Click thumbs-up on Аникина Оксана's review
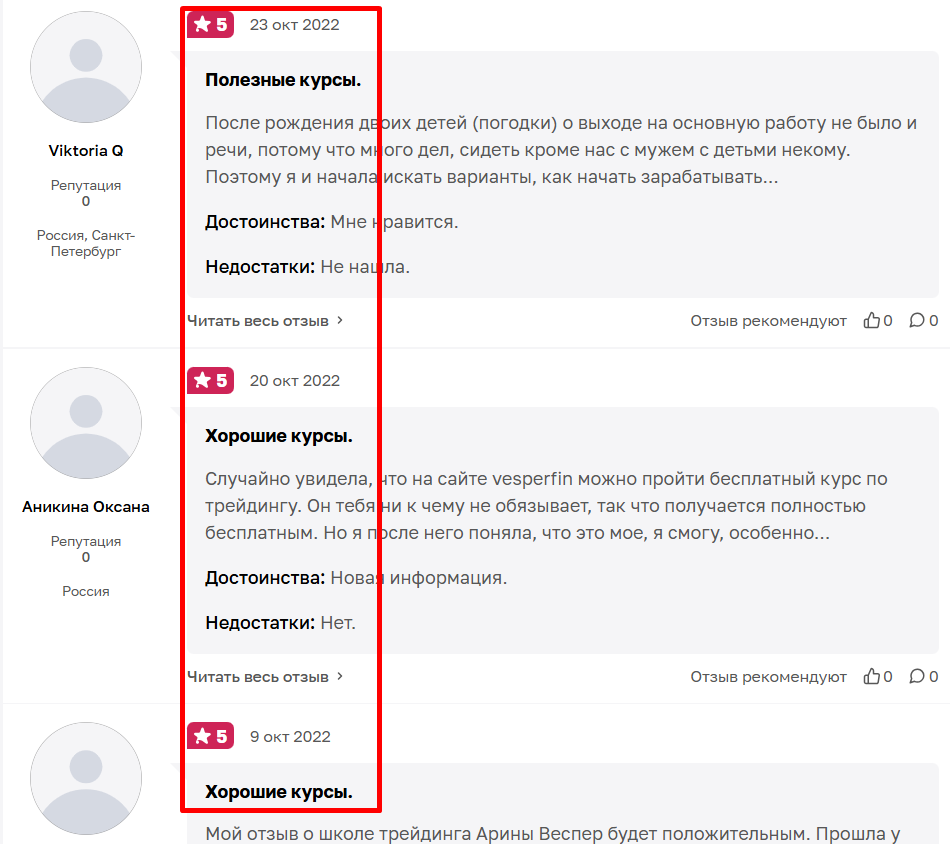Screen dimensions: 950x844 (x=871, y=676)
